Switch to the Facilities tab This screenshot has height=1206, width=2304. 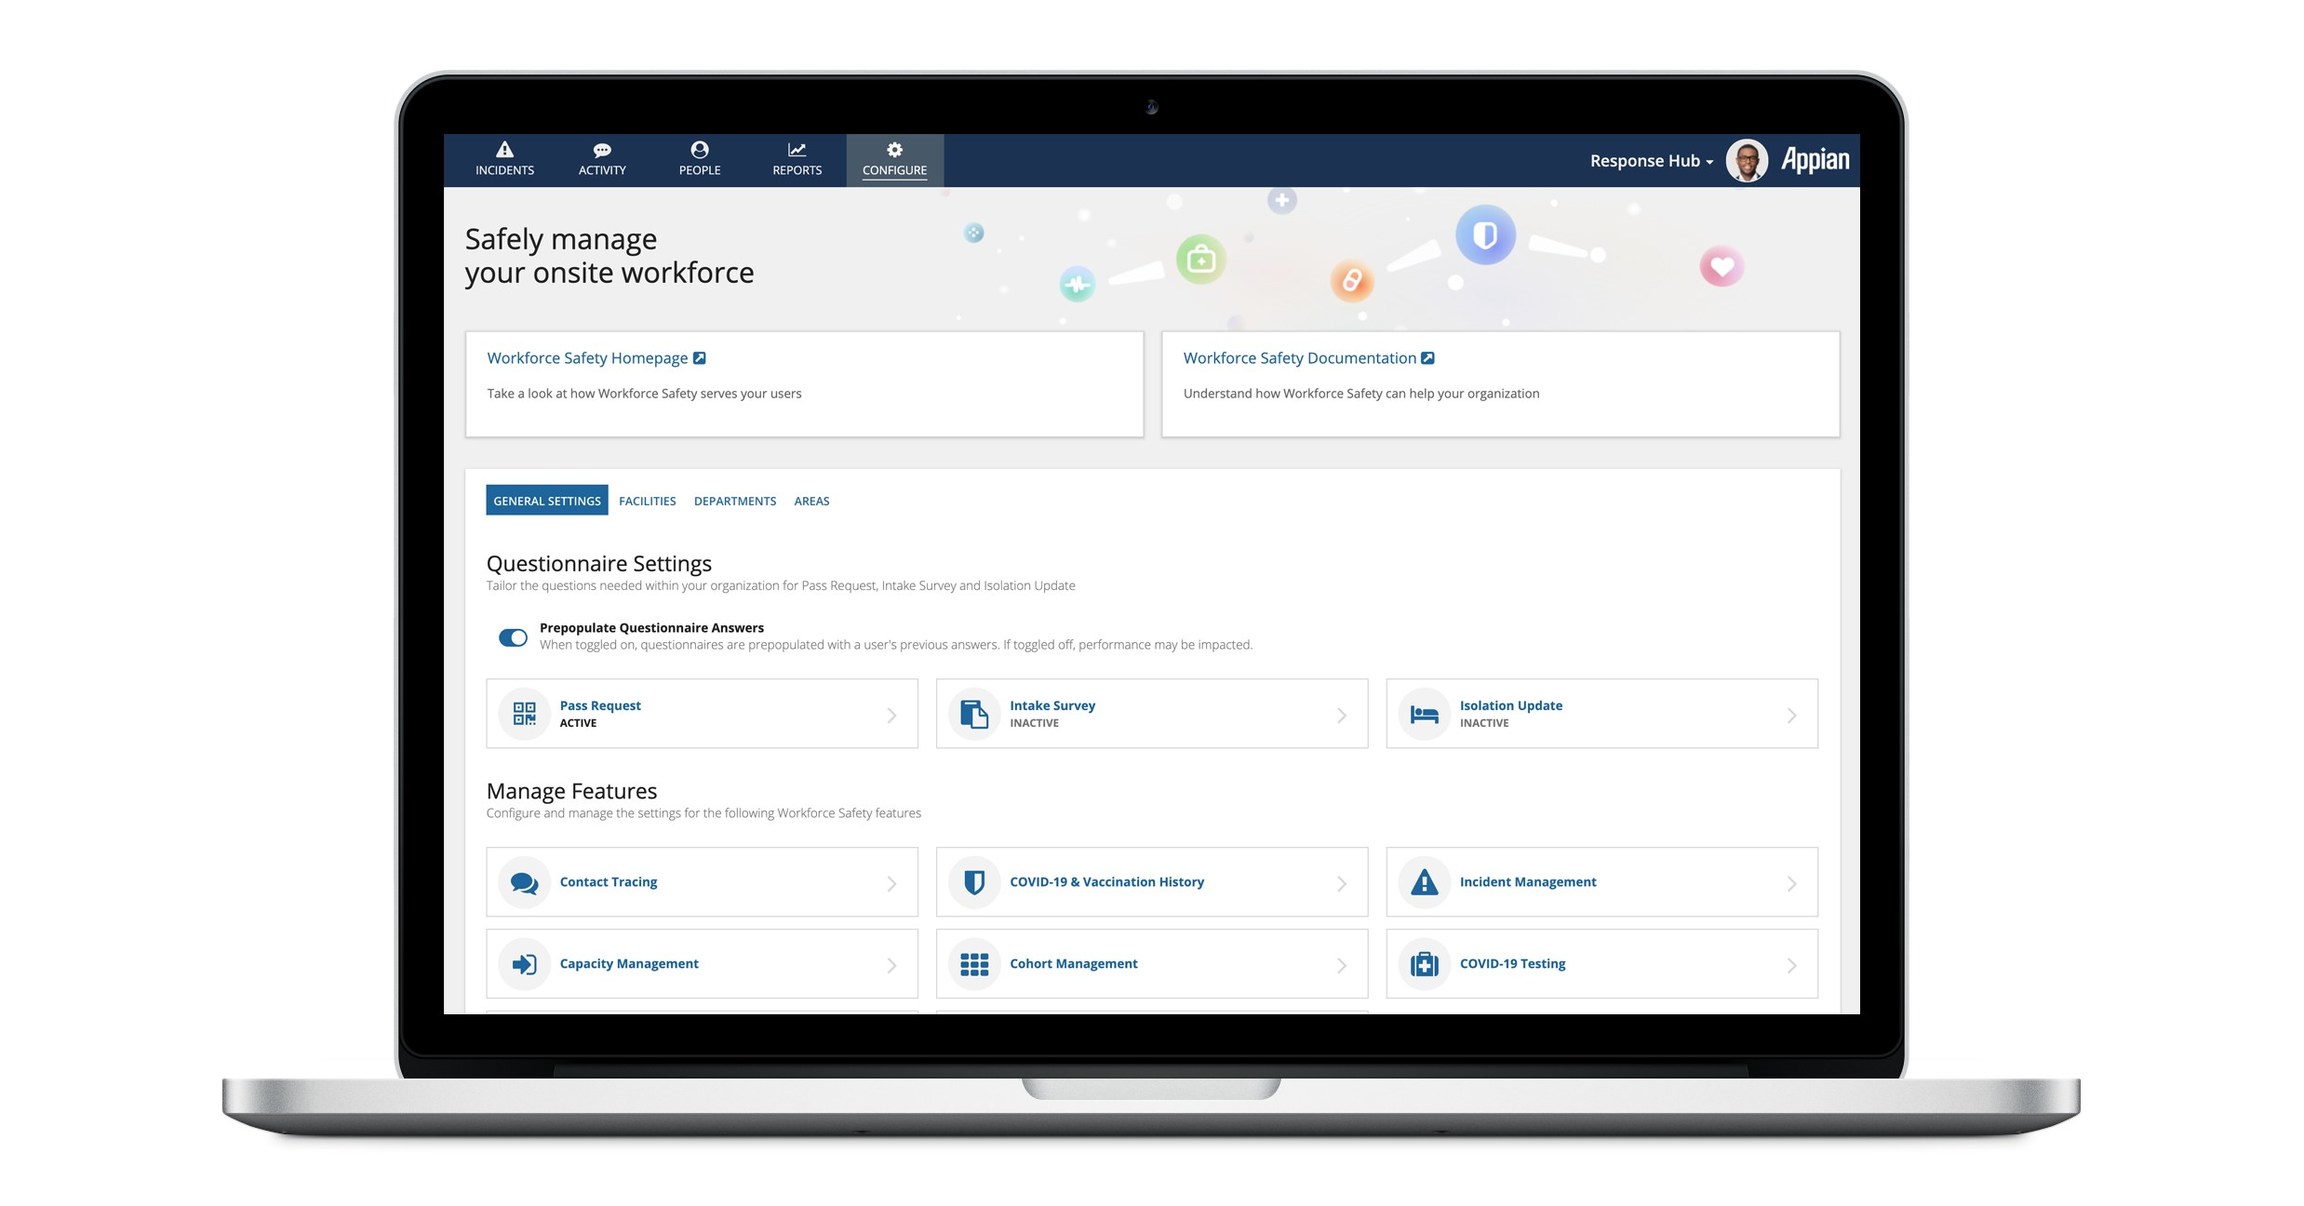coord(647,501)
